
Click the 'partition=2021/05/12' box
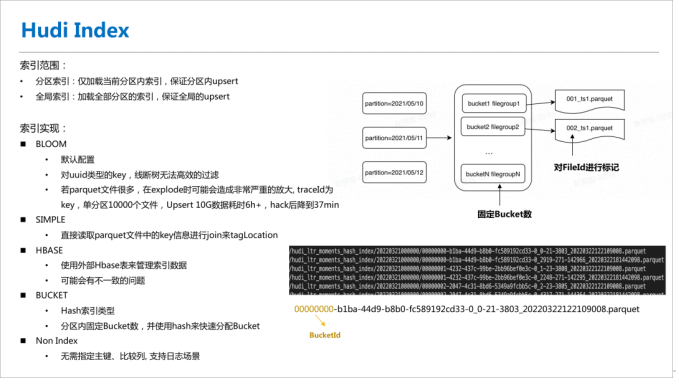394,172
